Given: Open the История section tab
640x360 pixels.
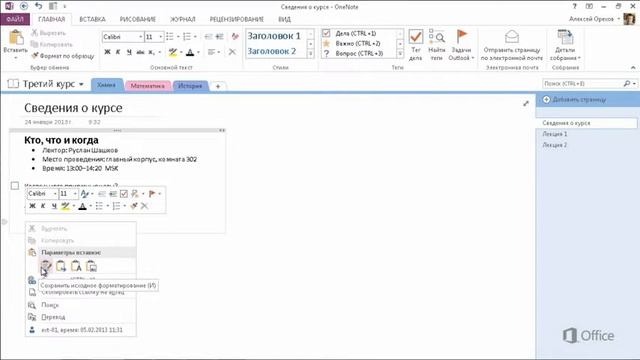Looking at the screenshot, I should point(190,86).
